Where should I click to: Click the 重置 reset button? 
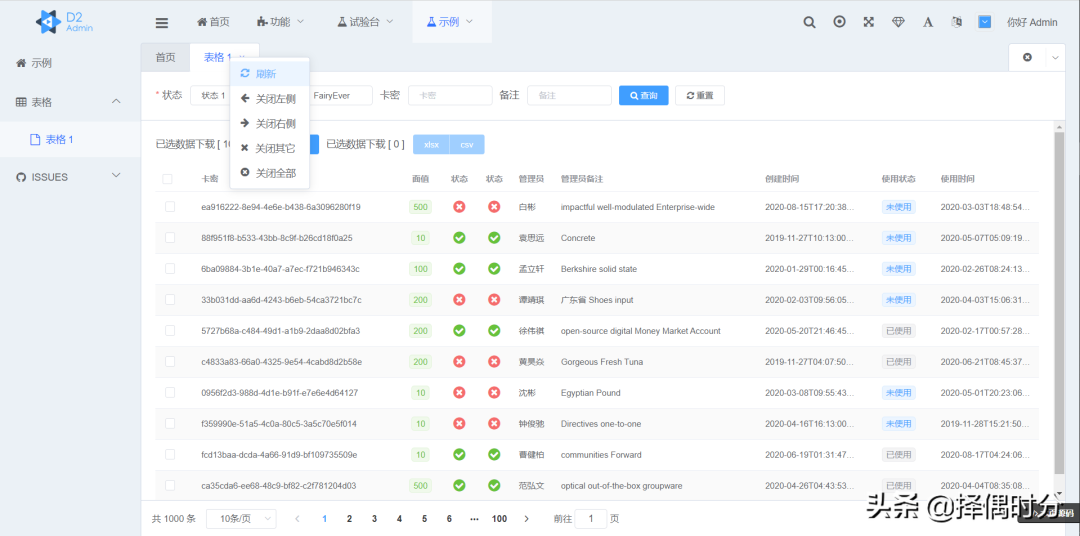tap(699, 95)
